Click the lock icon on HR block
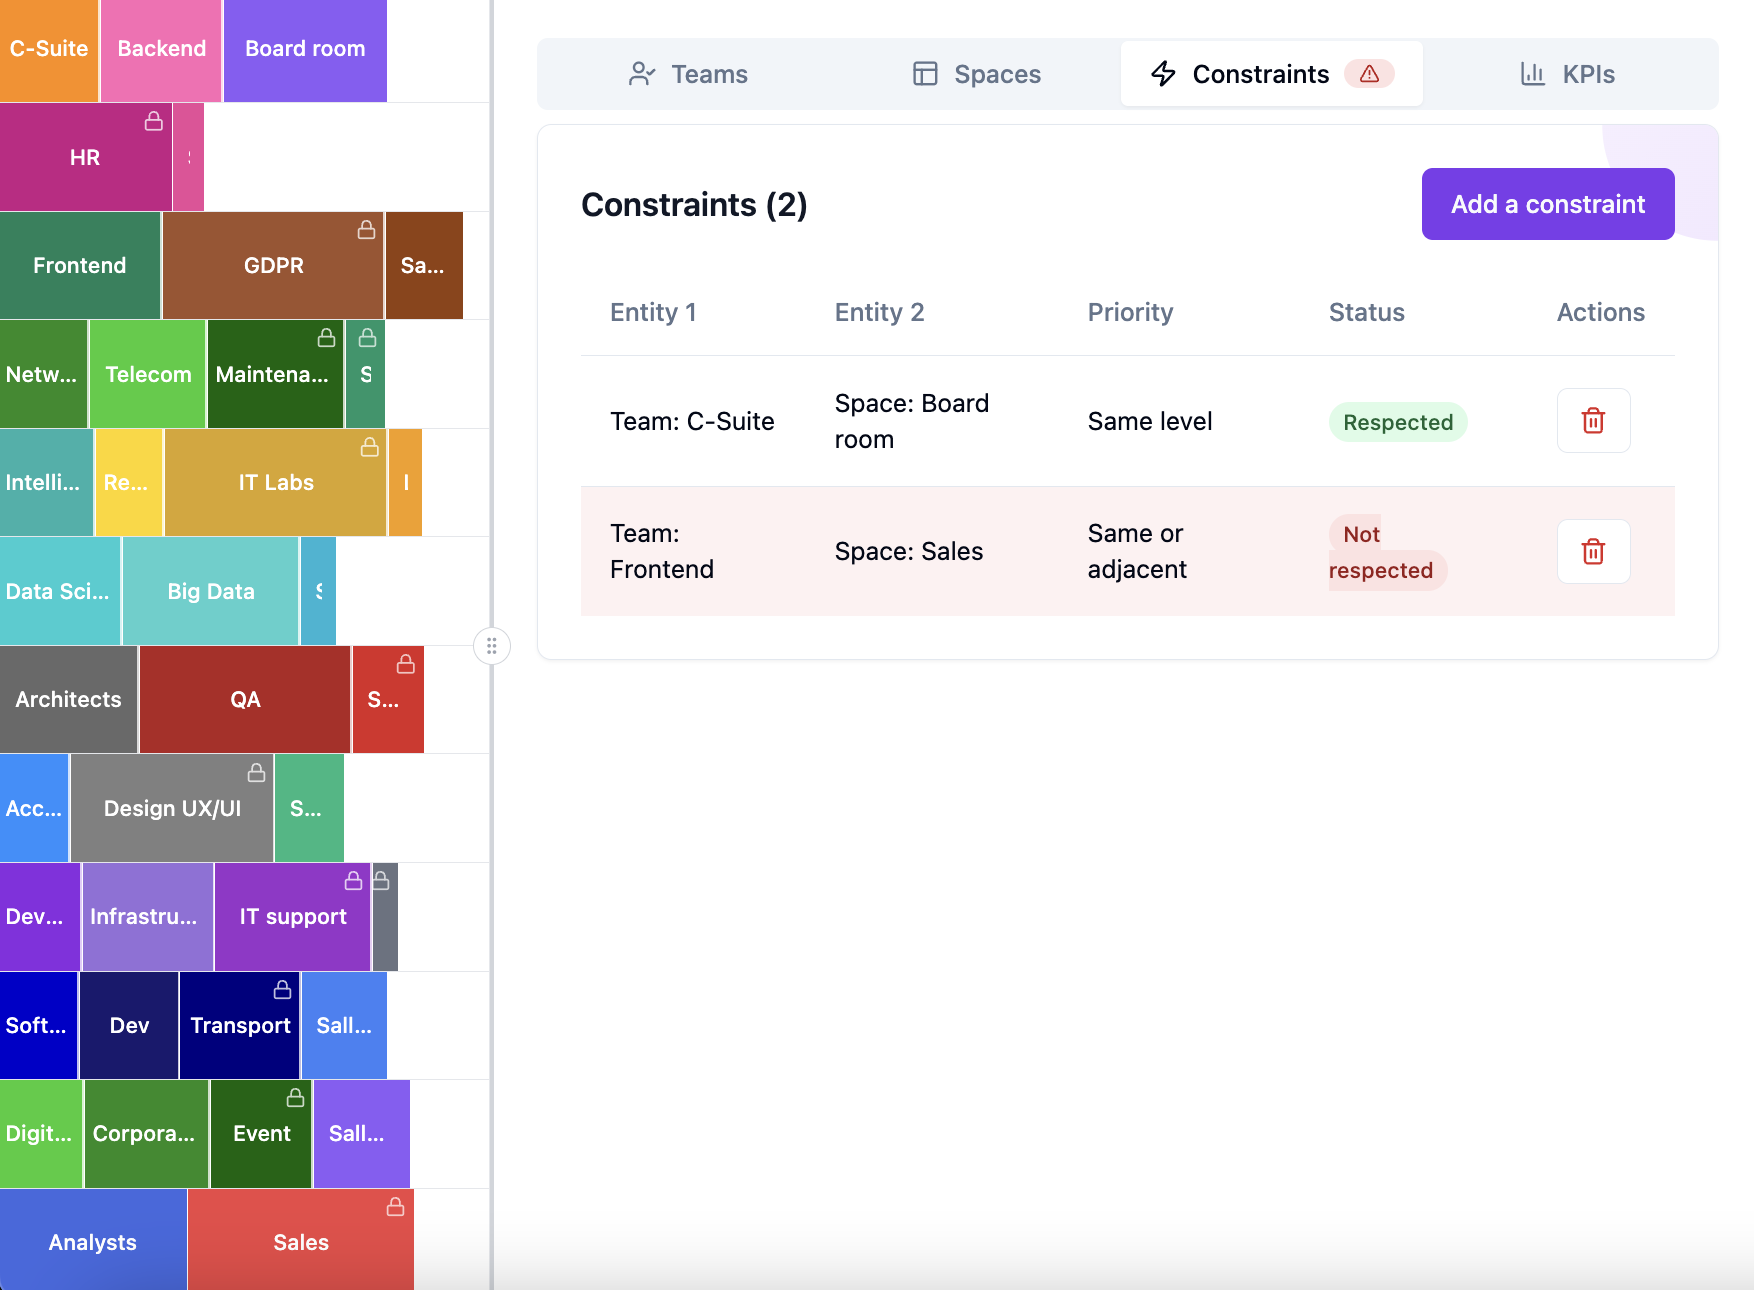 pos(154,121)
